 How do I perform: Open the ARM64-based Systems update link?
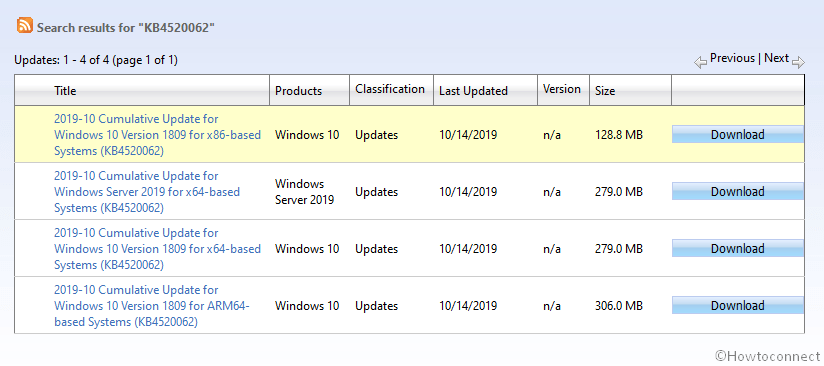coord(152,306)
